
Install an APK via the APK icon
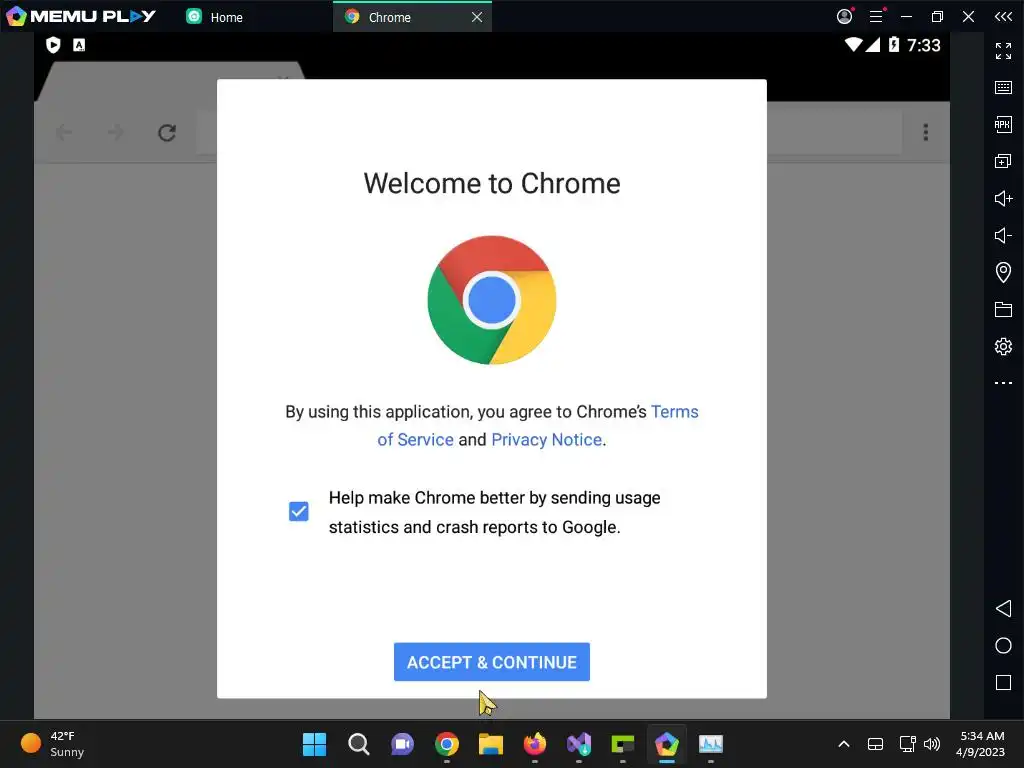click(x=1003, y=124)
